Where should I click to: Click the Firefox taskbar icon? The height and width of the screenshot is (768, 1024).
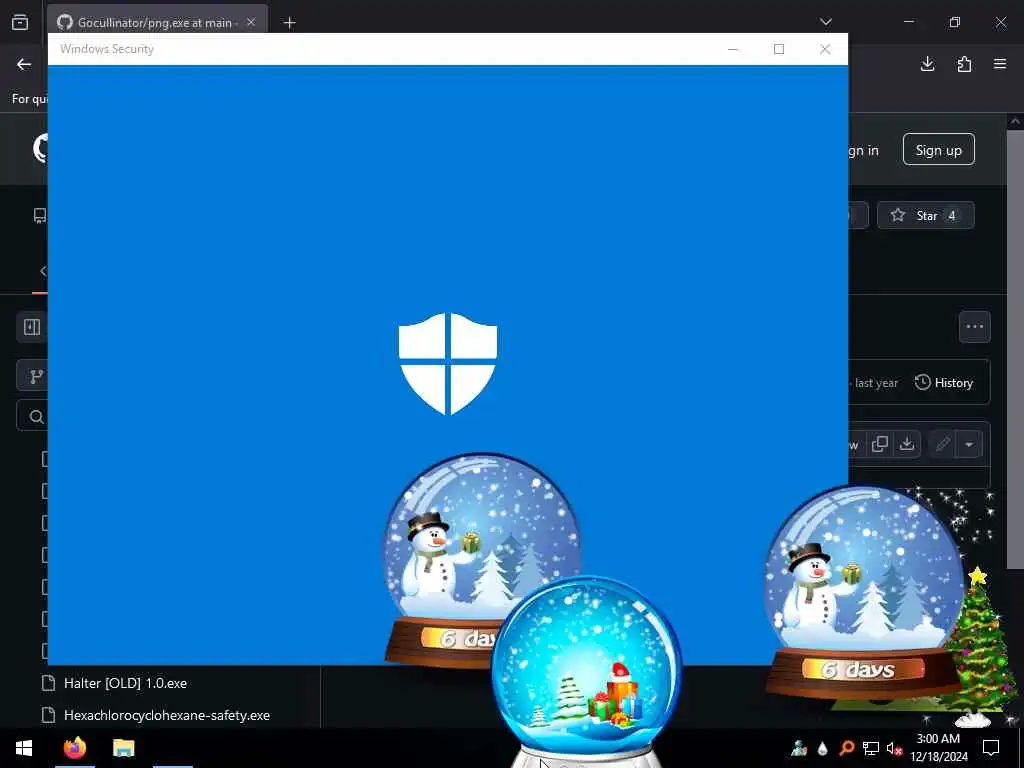coord(75,748)
